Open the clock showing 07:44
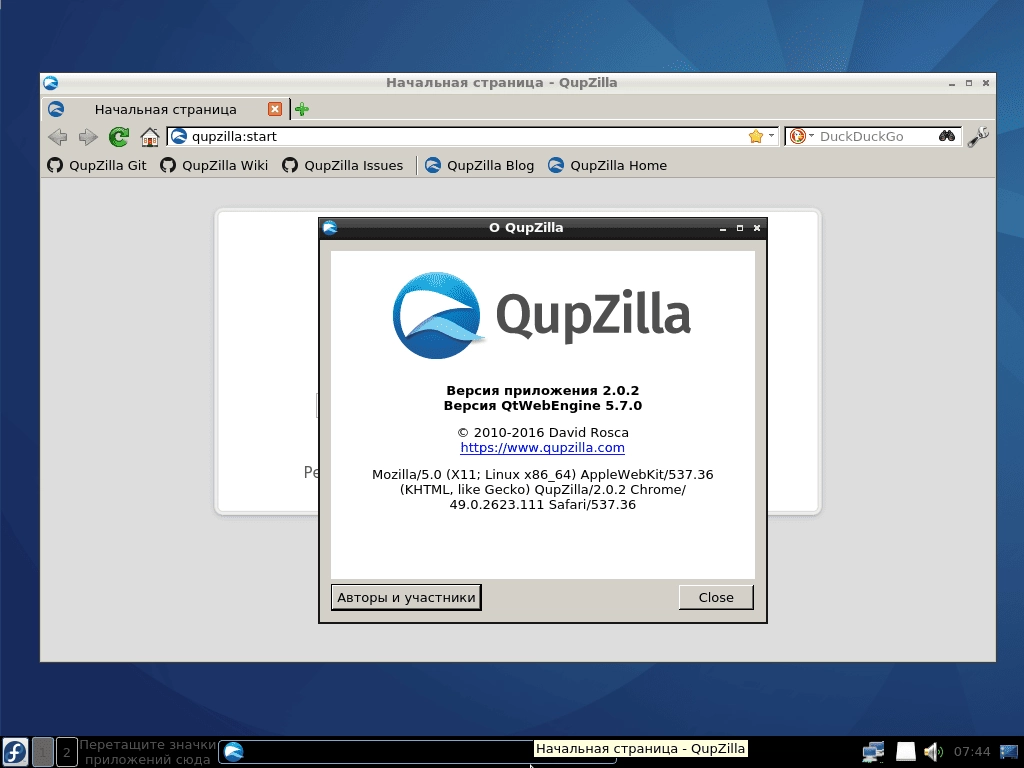This screenshot has height=768, width=1024. click(972, 752)
